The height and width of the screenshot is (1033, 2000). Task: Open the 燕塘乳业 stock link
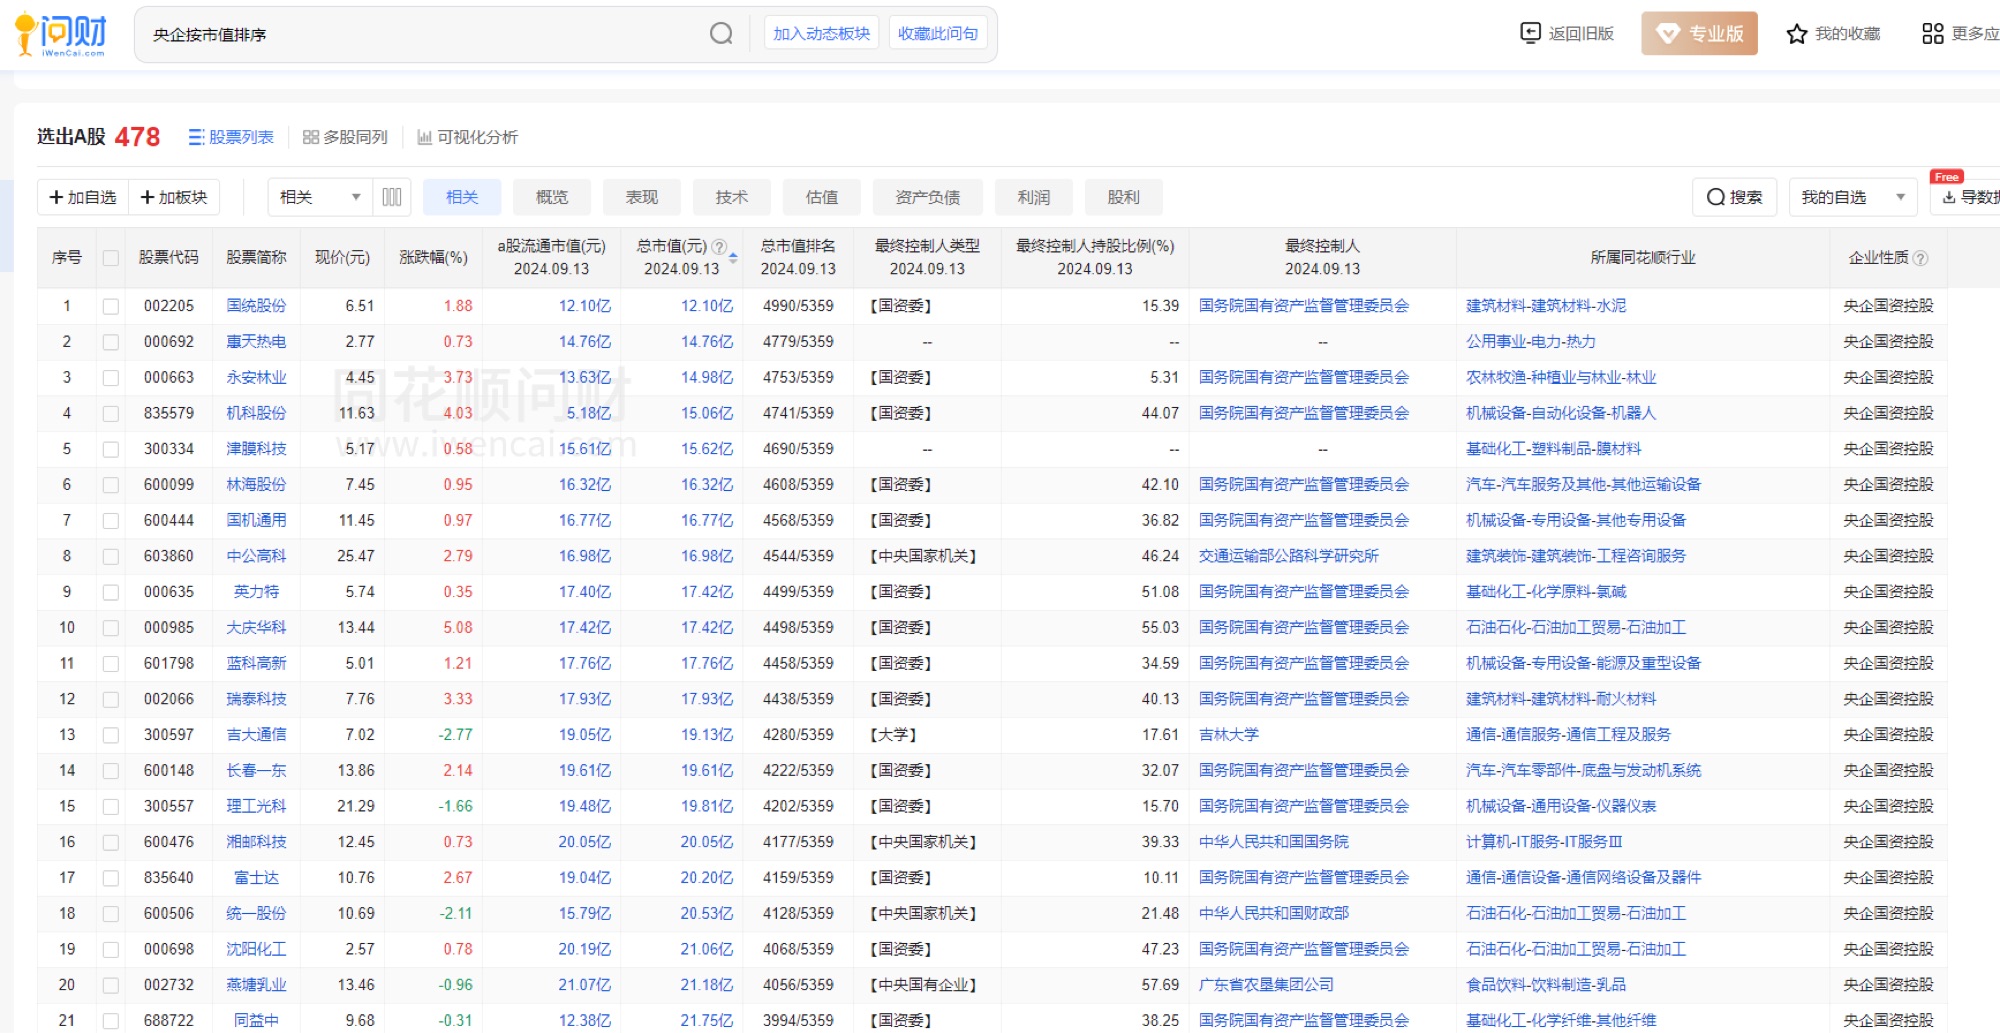pos(256,985)
